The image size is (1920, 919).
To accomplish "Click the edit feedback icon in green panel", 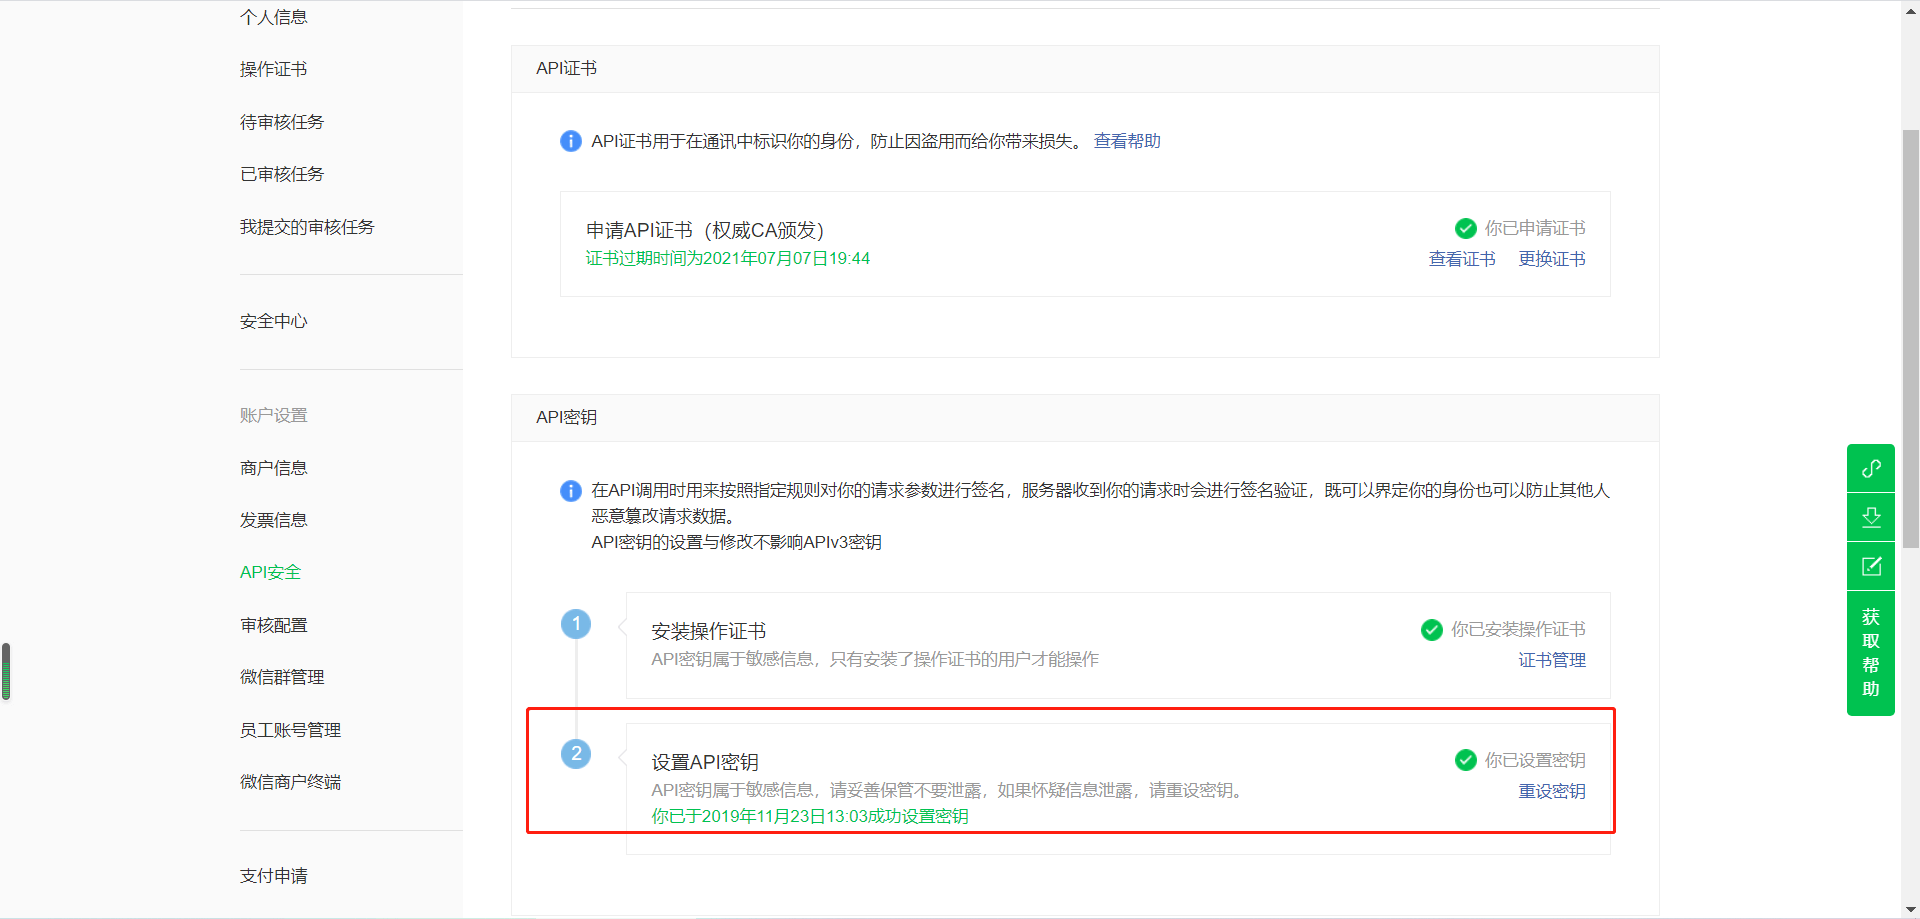I will pos(1871,566).
